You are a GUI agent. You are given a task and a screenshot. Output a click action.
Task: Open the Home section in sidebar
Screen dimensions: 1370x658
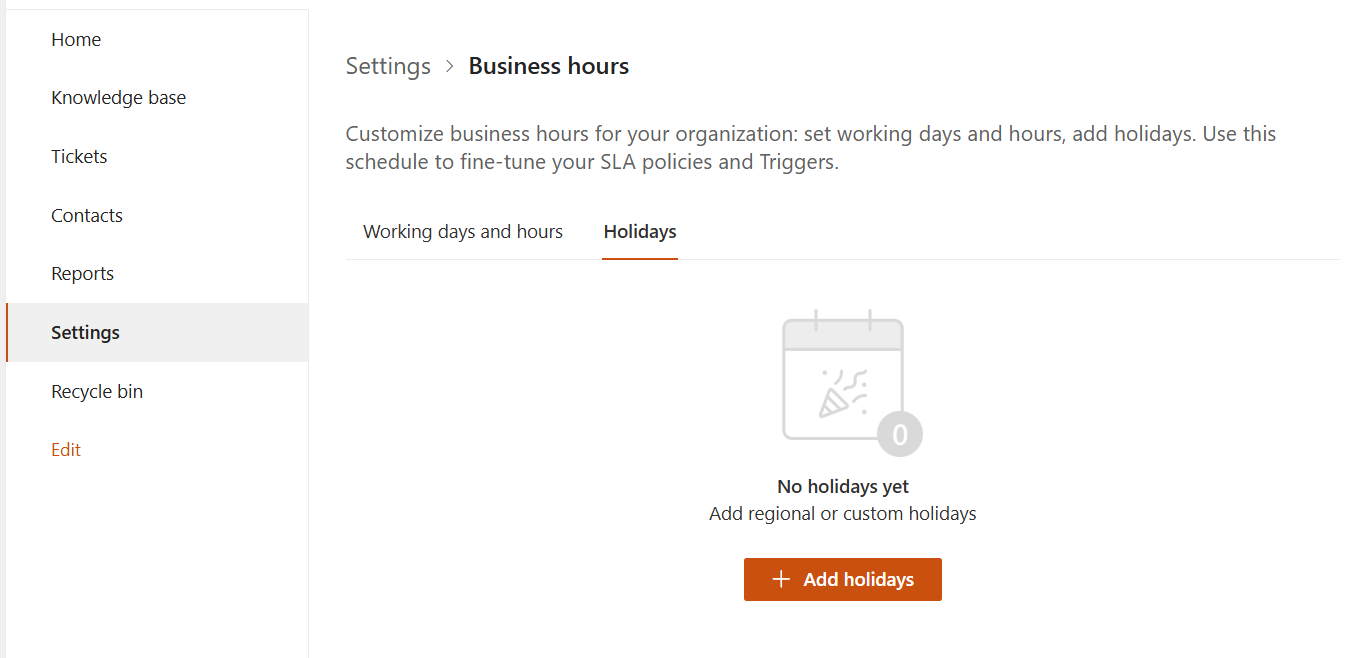[76, 39]
